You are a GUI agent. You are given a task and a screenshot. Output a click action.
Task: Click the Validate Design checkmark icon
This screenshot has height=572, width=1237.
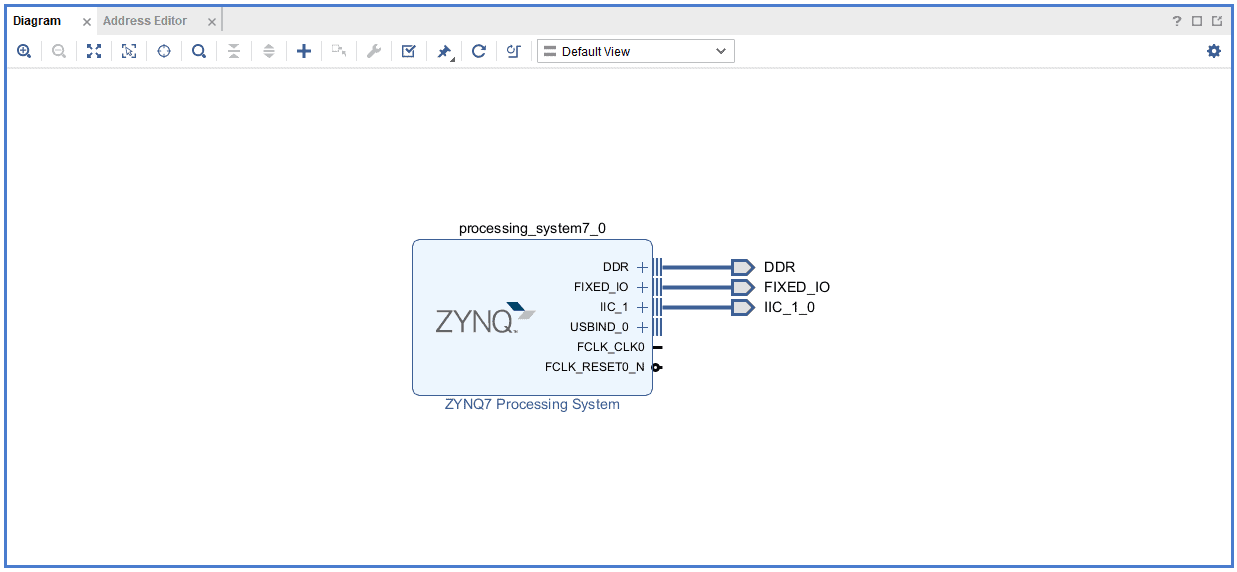pyautogui.click(x=408, y=51)
